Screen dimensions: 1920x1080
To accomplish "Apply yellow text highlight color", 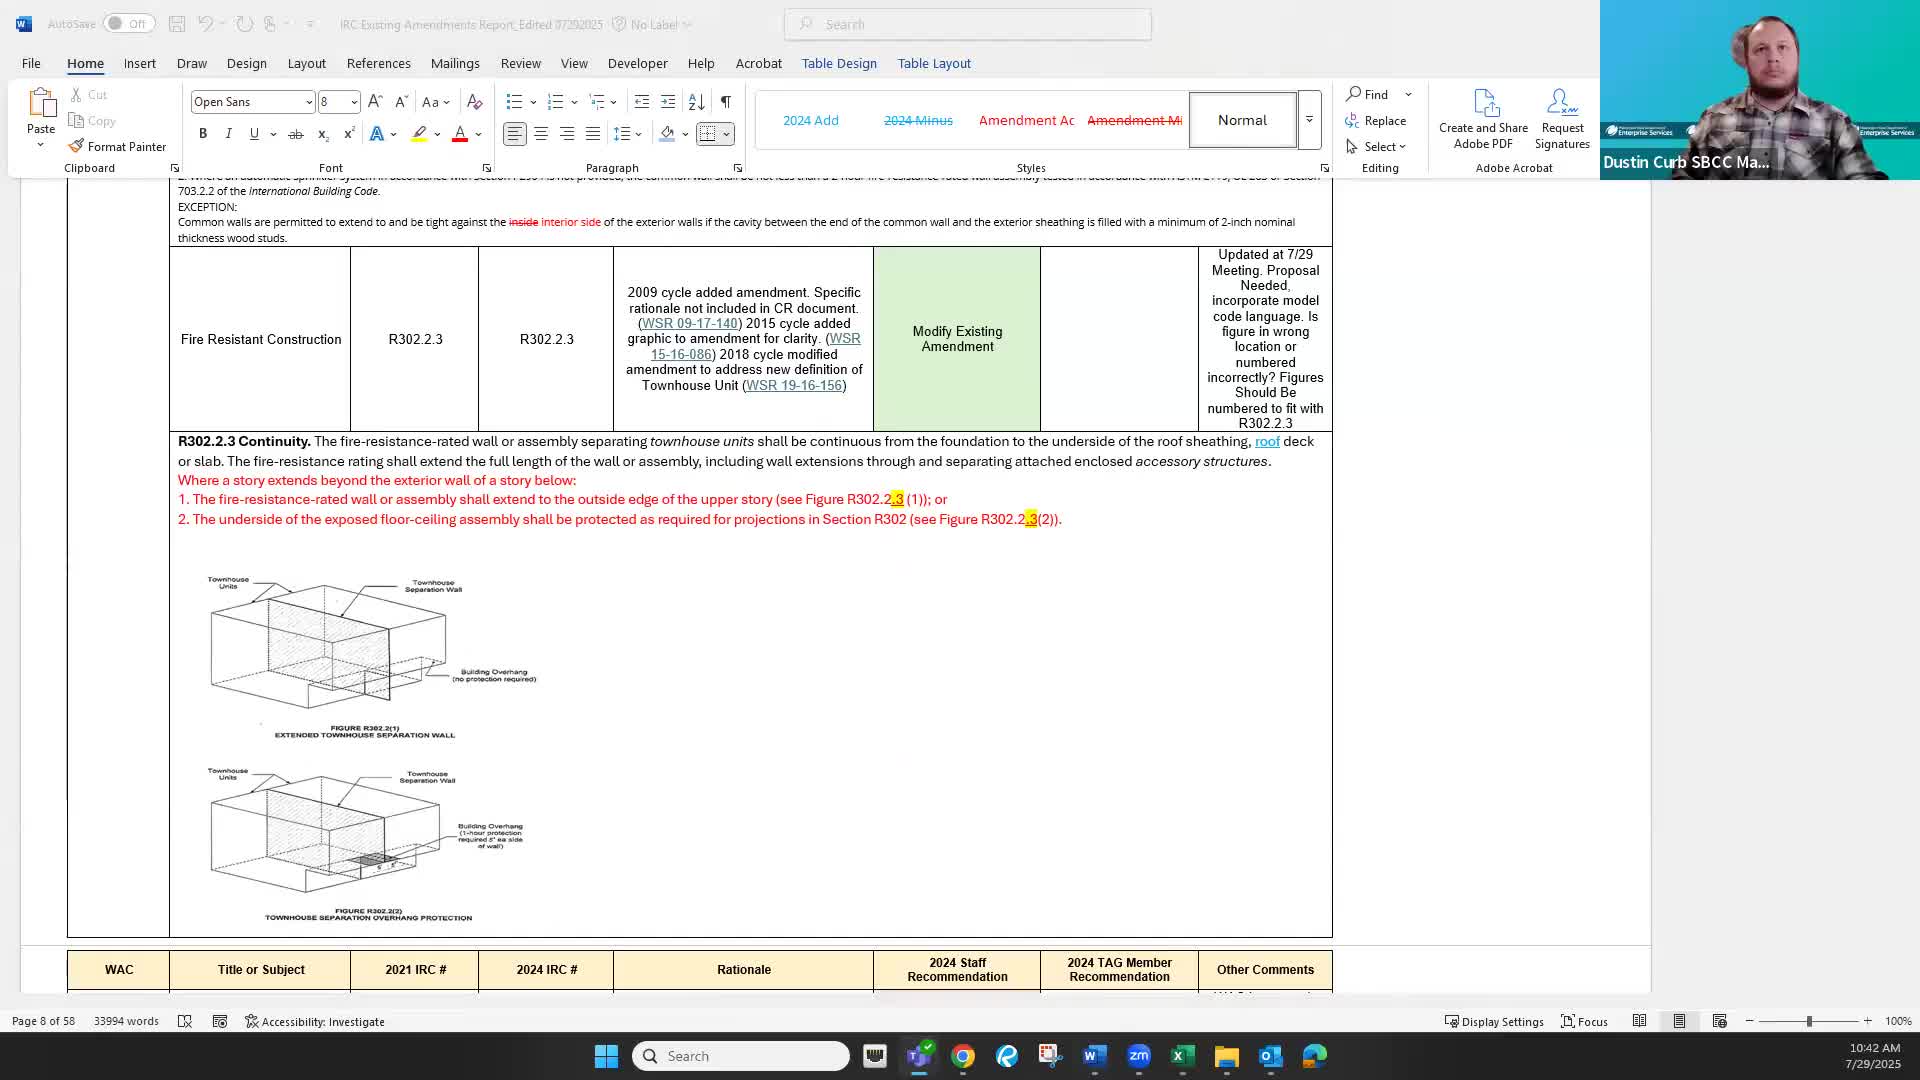I will point(419,134).
